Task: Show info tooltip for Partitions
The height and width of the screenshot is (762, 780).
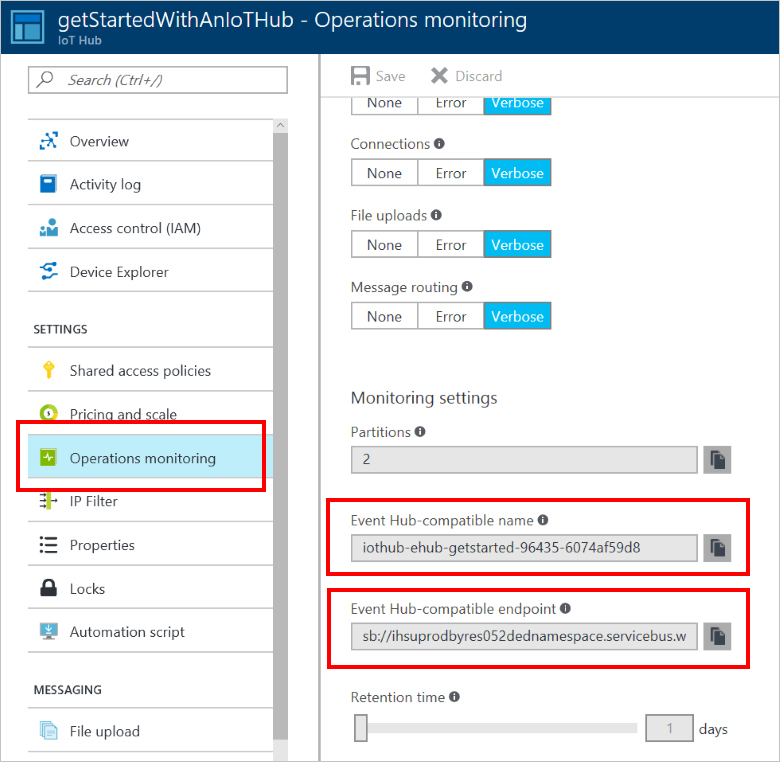Action: tap(420, 431)
